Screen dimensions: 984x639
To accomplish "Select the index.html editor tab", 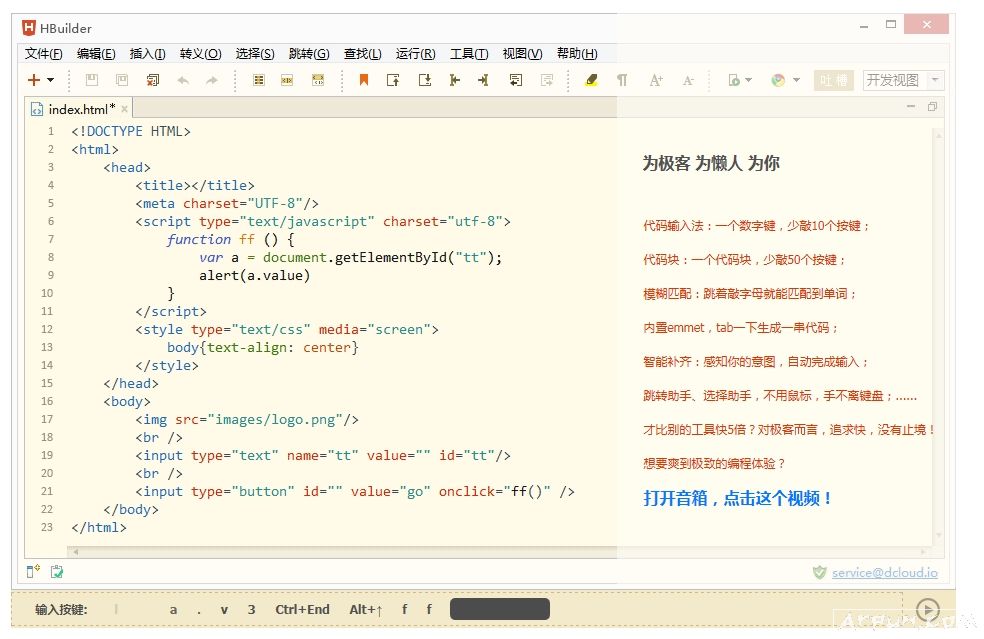I will pos(80,109).
